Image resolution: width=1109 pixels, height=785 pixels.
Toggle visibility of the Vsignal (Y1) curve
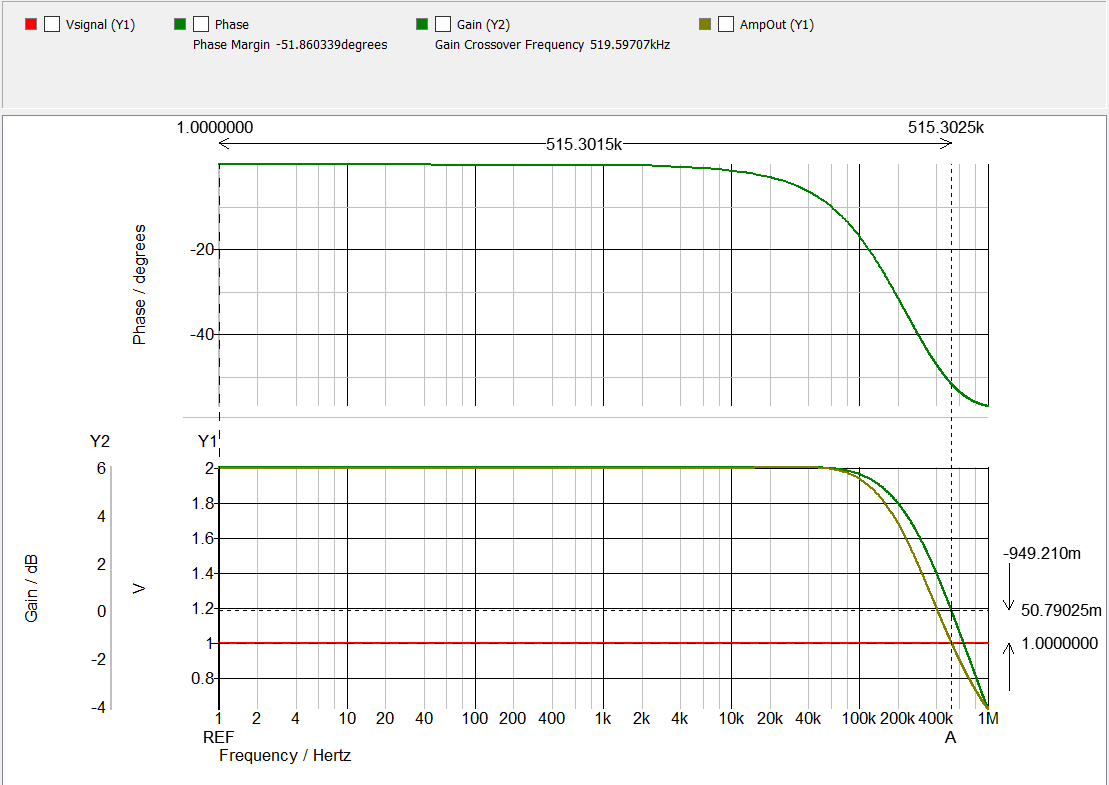[x=51, y=24]
